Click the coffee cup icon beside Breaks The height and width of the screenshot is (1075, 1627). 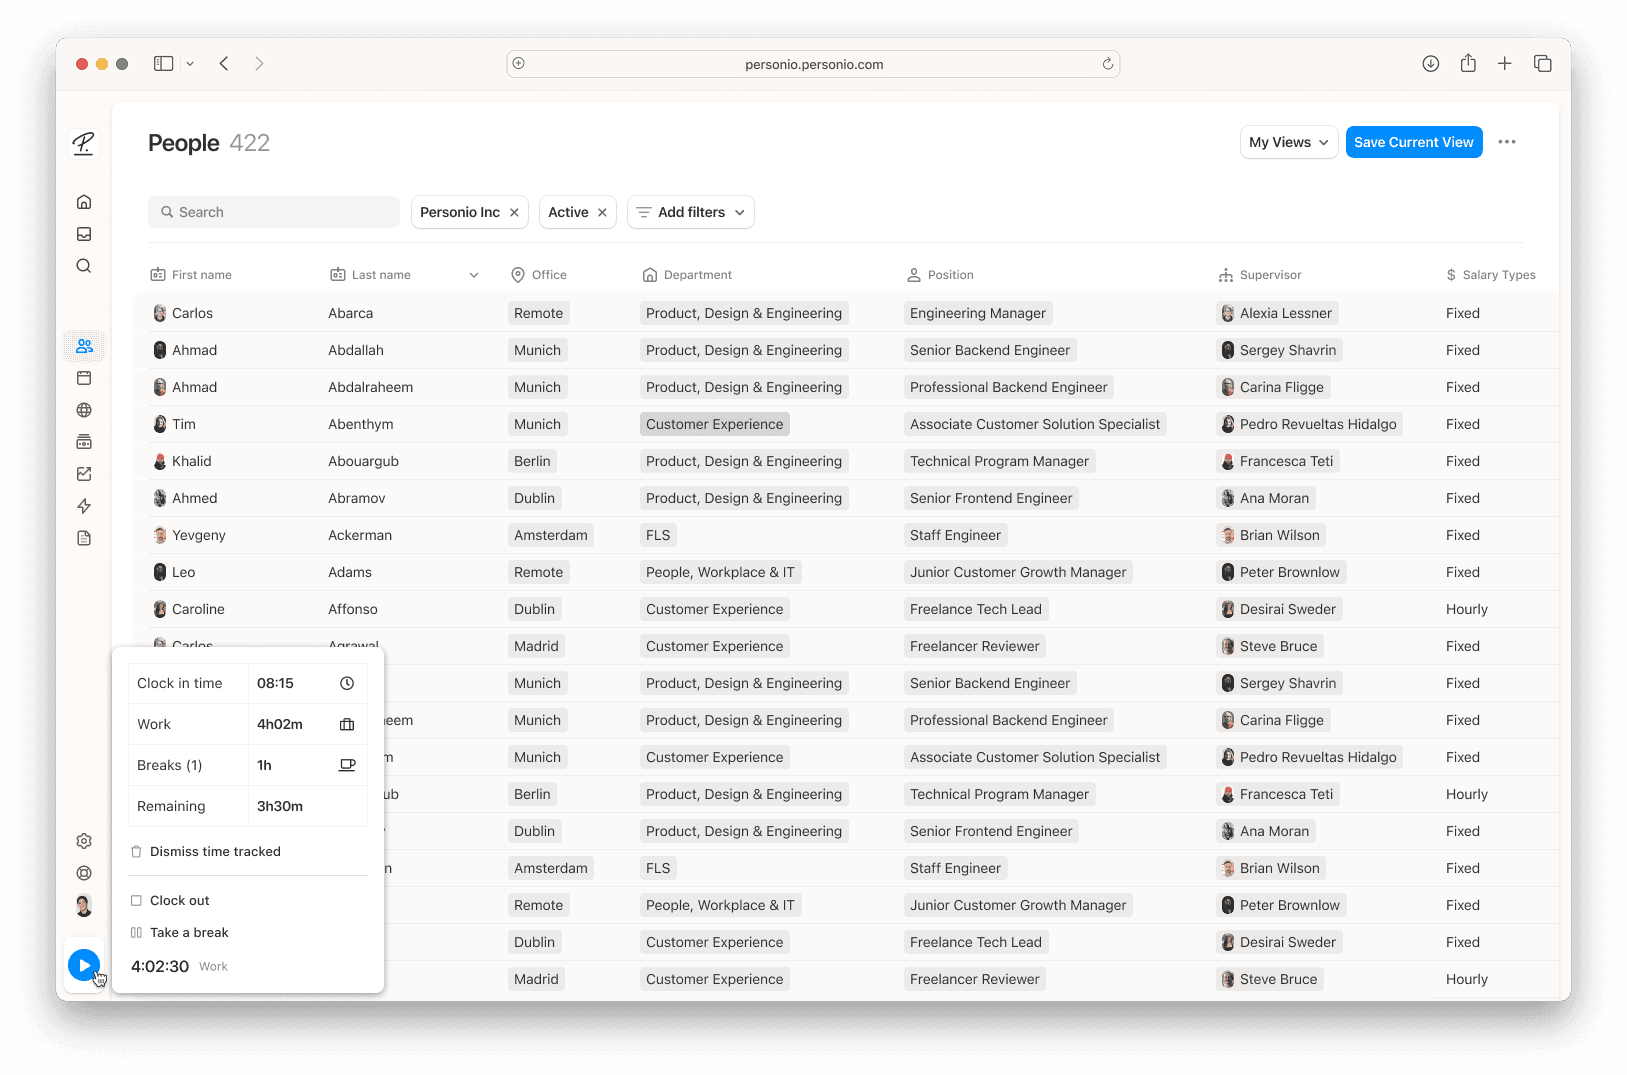[x=347, y=765]
